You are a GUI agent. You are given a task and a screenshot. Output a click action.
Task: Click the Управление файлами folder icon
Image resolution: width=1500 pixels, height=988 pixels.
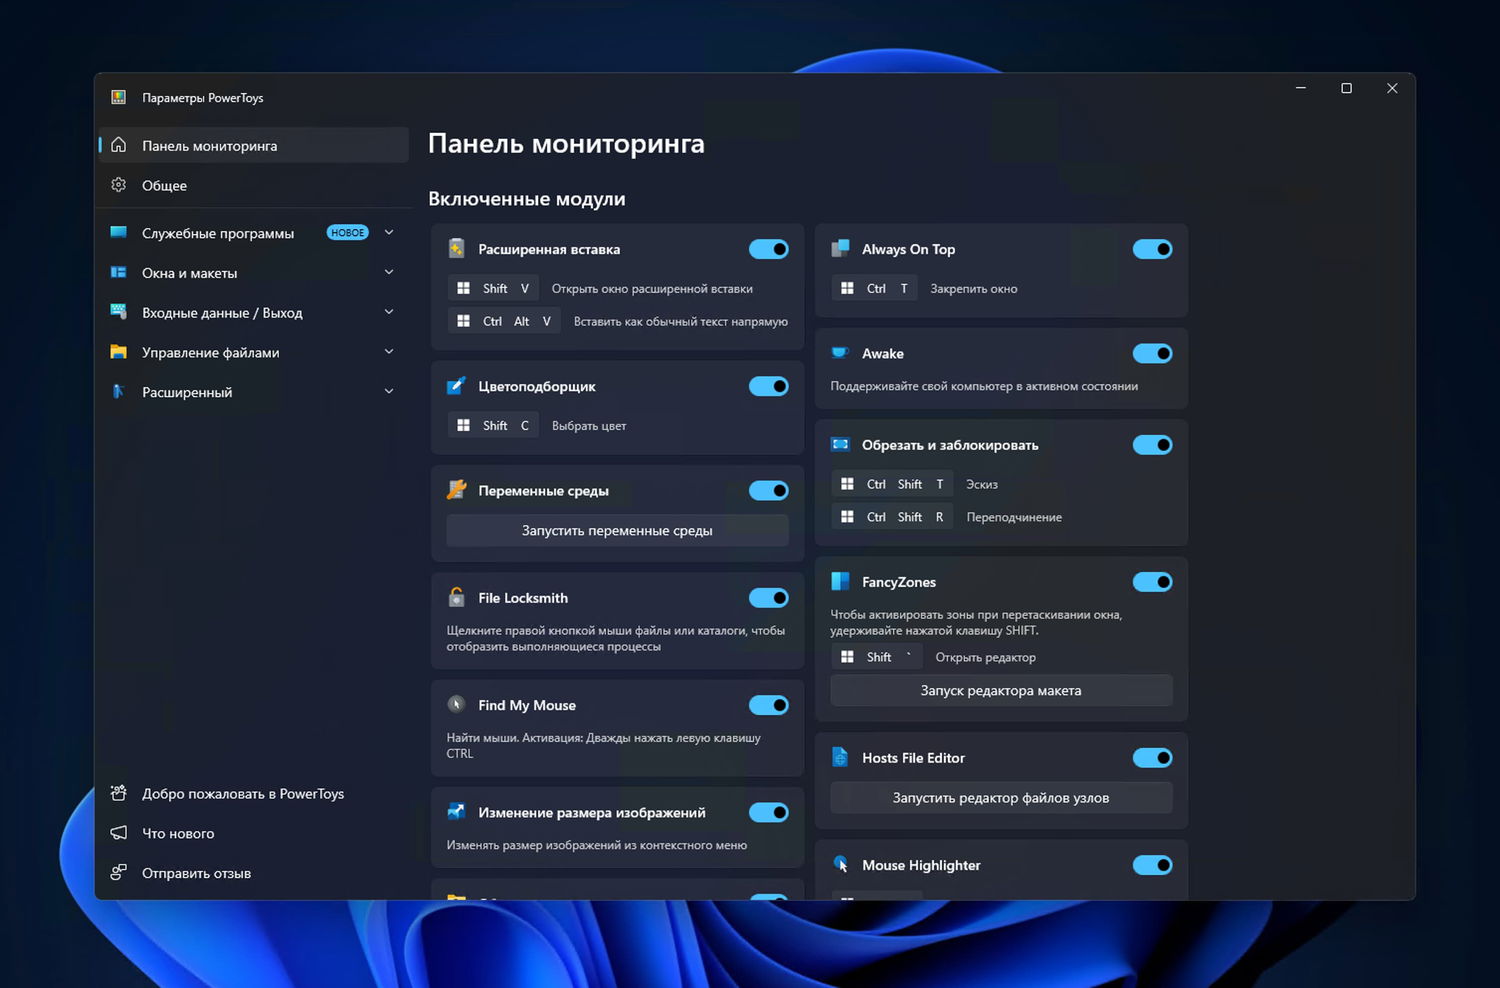coord(118,352)
